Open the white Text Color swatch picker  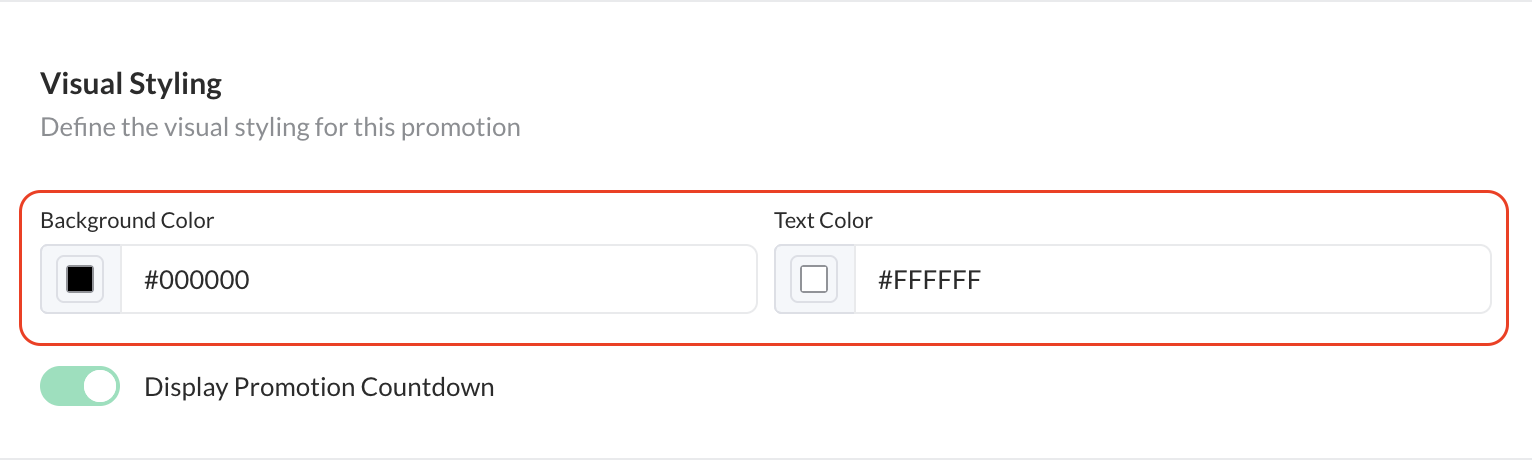coord(814,279)
